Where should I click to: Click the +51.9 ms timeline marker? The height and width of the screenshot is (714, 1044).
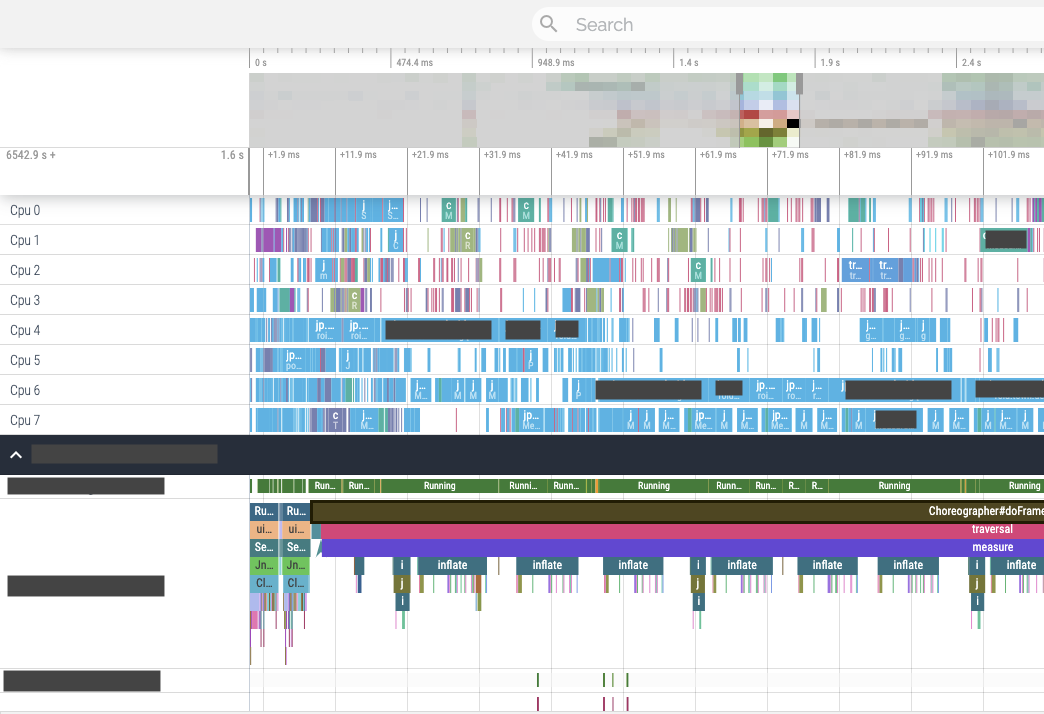646,155
